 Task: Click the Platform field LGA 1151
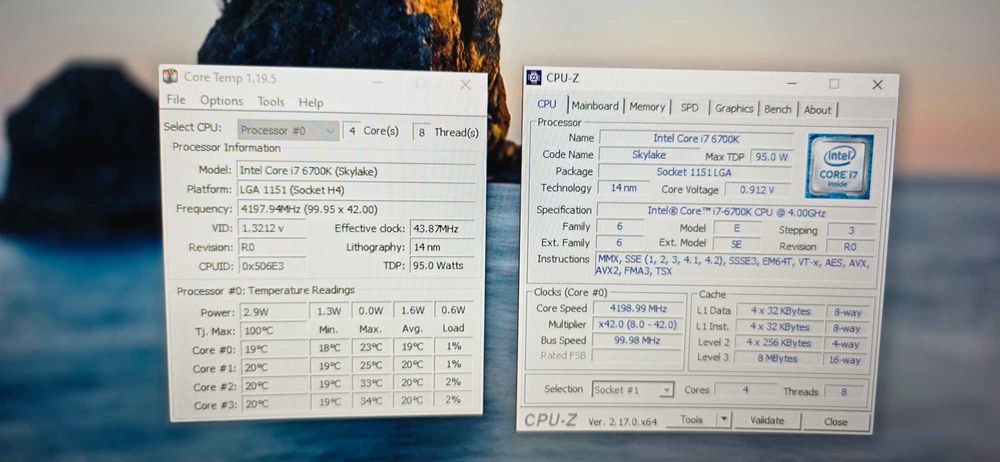(356, 190)
